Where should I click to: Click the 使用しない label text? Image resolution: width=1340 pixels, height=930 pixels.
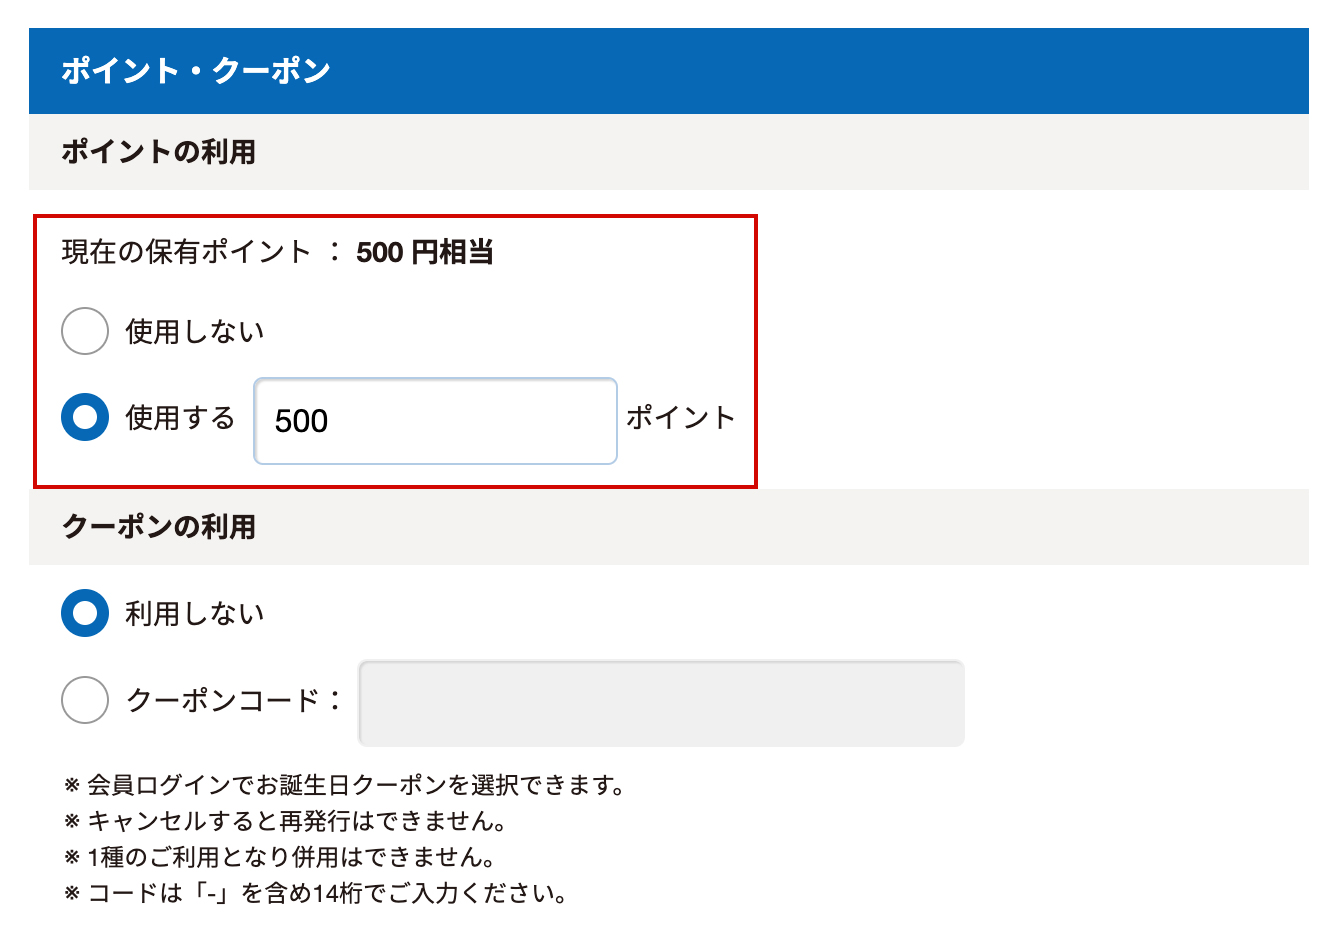pos(195,331)
